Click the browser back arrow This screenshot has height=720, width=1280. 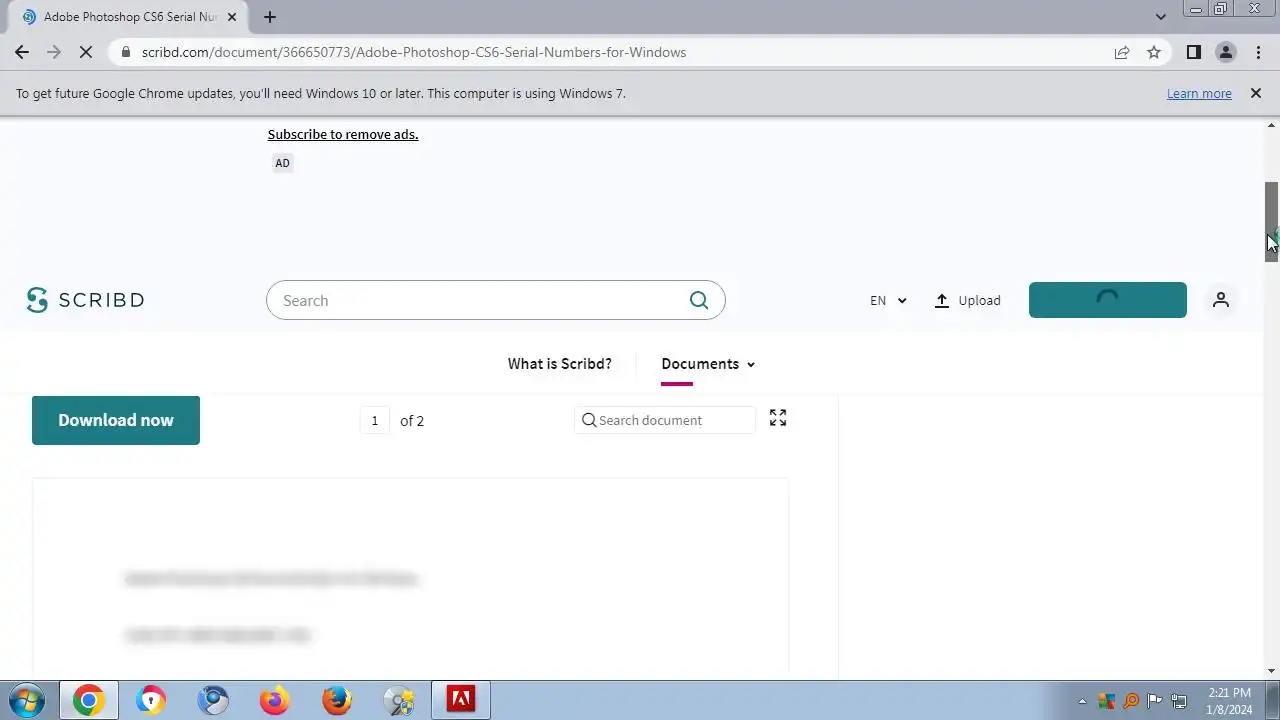[x=22, y=52]
